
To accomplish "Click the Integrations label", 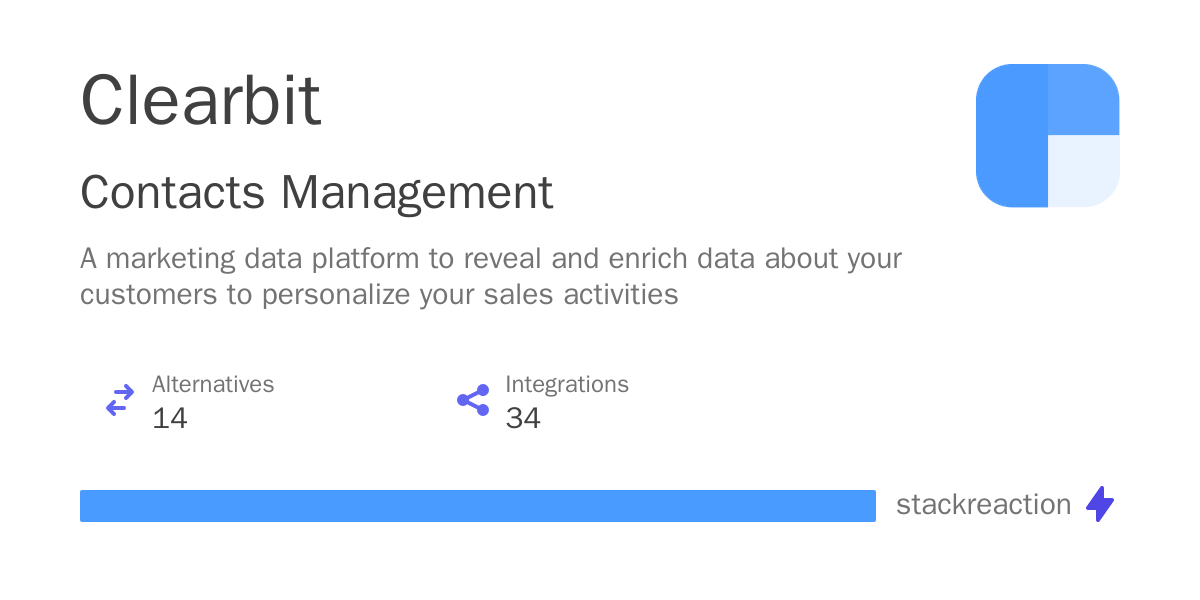I will point(566,384).
